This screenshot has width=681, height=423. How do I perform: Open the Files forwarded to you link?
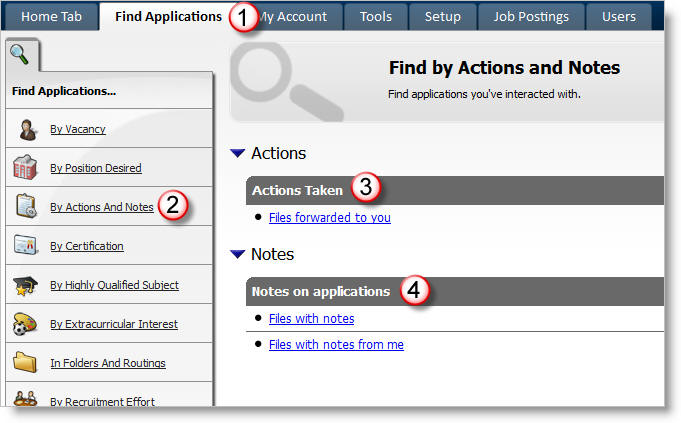coord(330,217)
